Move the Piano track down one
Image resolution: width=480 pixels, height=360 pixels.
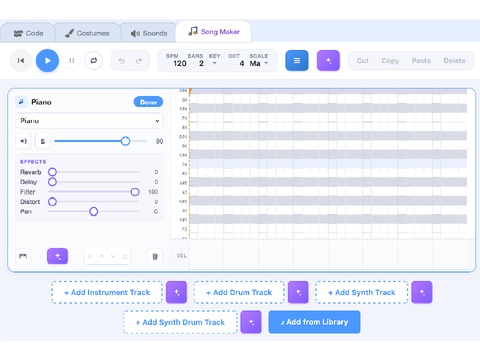click(x=113, y=256)
